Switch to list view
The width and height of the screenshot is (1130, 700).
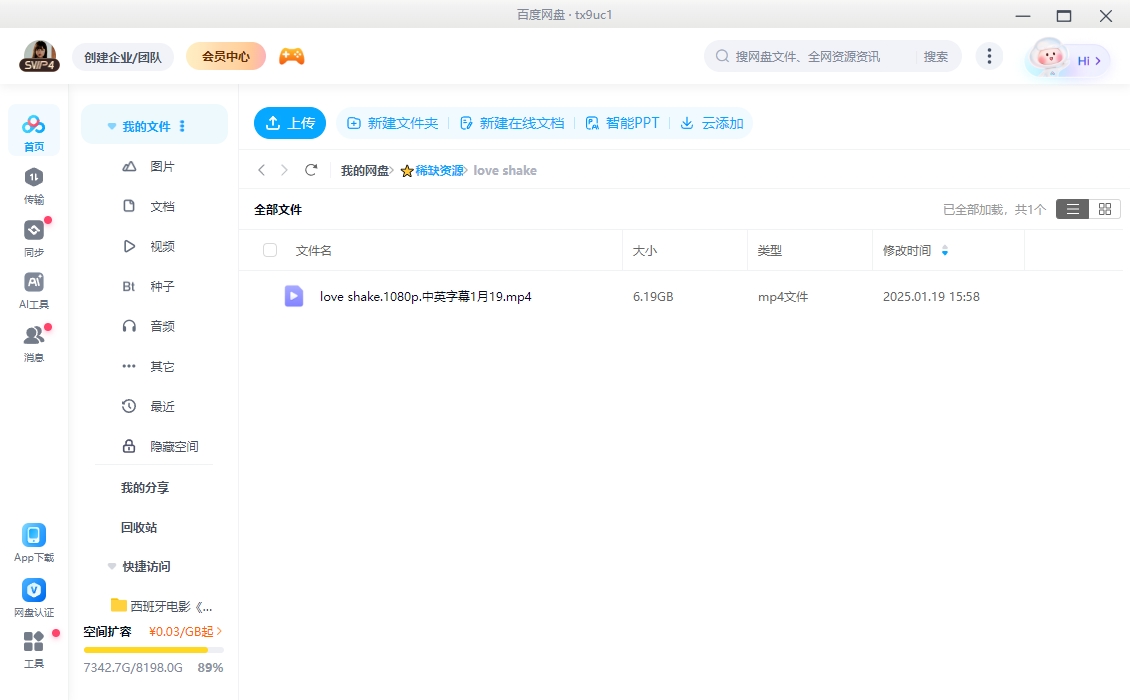[x=1073, y=209]
